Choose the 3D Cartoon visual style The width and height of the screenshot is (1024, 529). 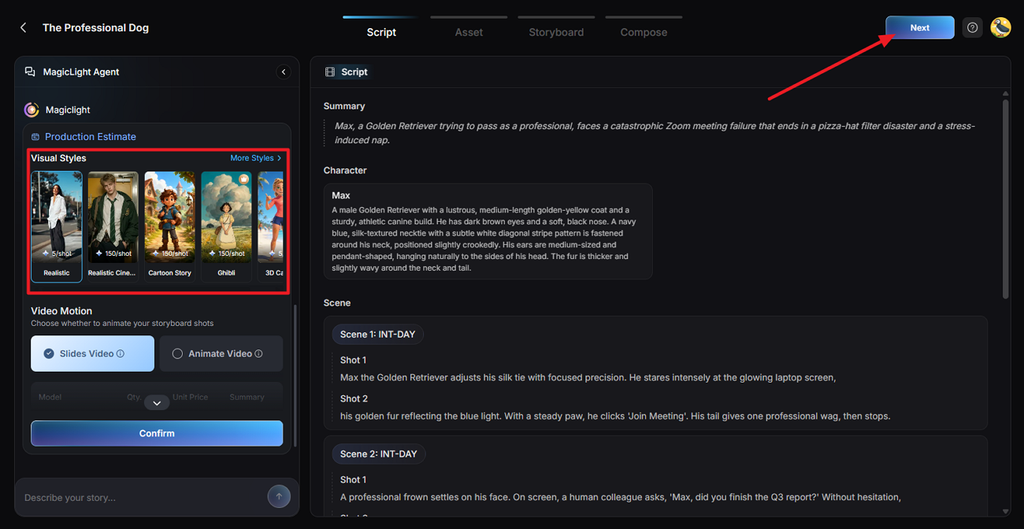[270, 227]
